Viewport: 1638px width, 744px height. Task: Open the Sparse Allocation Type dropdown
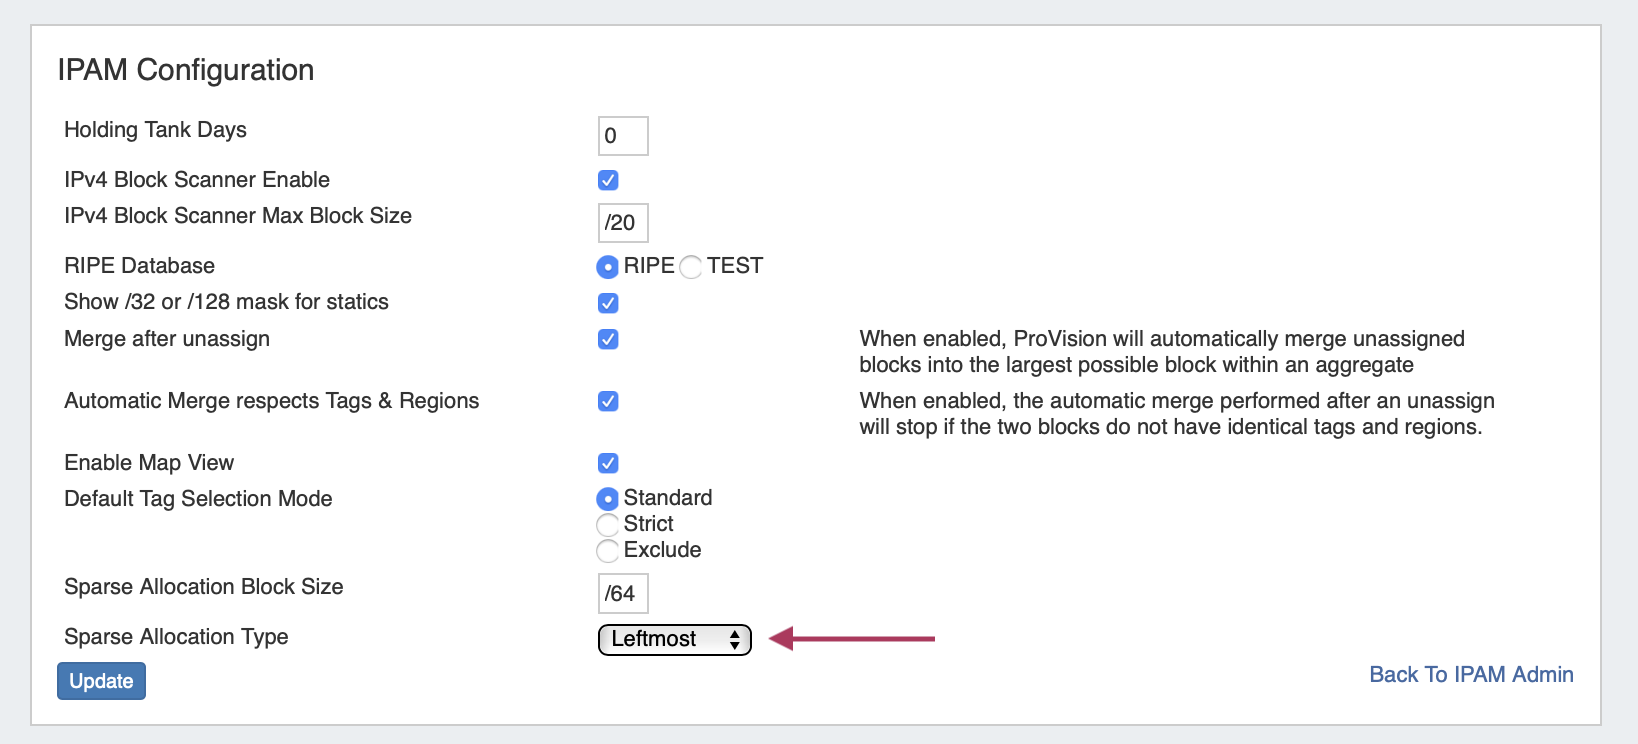[x=674, y=639]
